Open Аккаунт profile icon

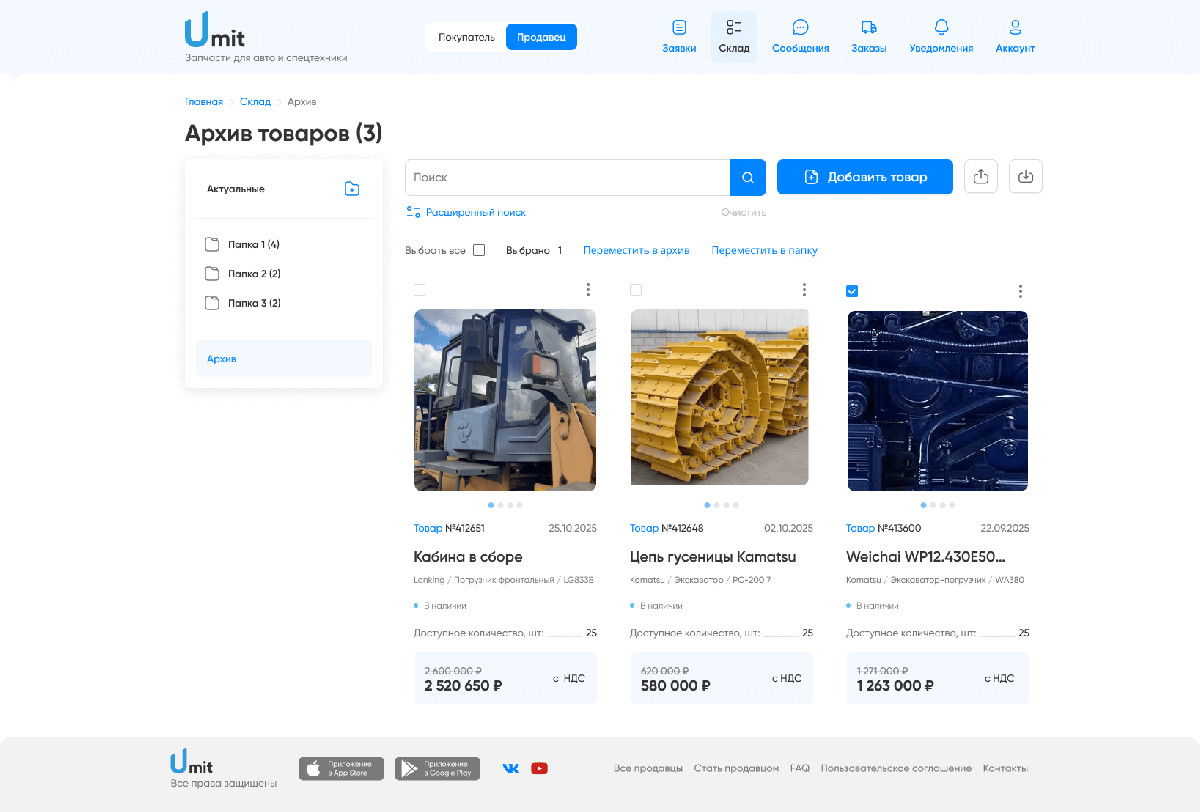click(1015, 28)
